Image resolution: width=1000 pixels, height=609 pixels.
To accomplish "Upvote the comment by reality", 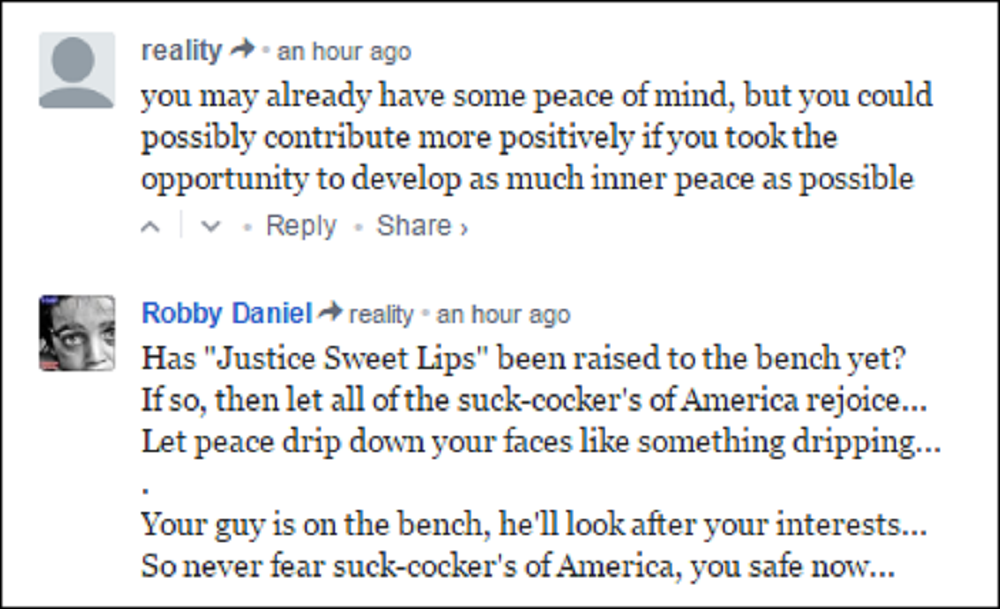I will click(x=151, y=227).
